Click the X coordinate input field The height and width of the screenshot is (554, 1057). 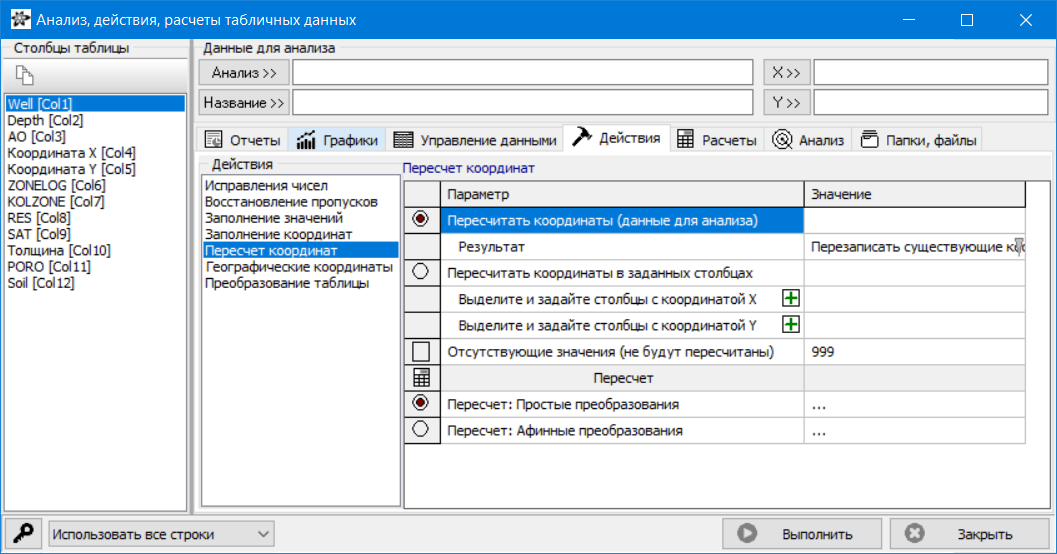pos(930,73)
